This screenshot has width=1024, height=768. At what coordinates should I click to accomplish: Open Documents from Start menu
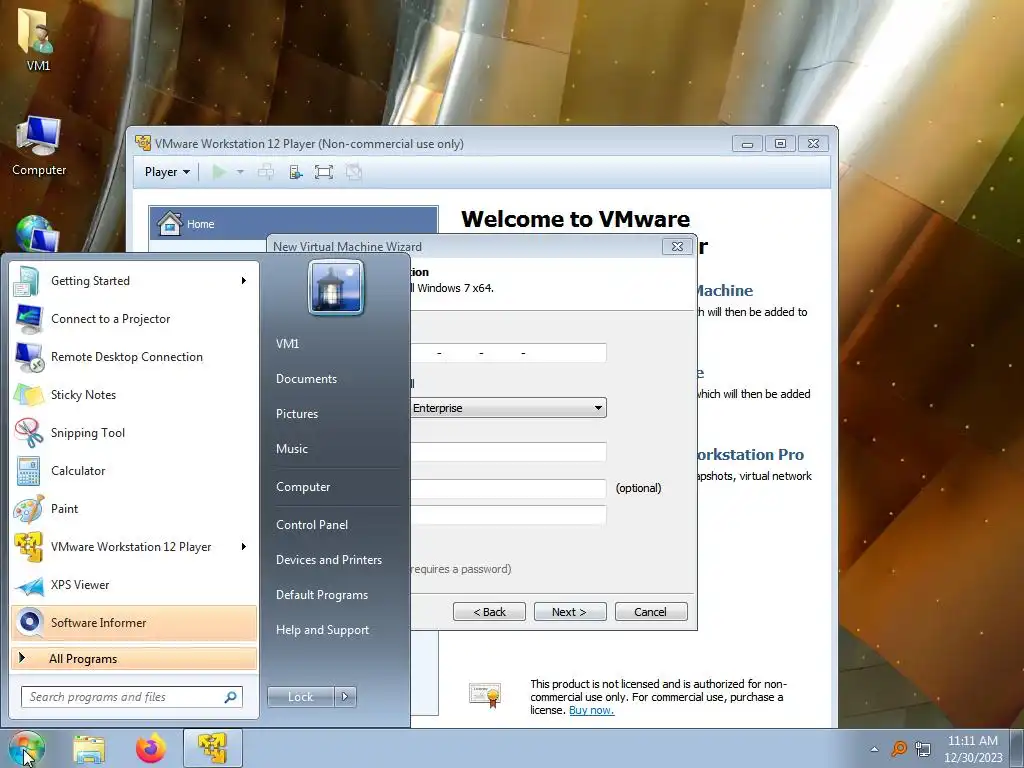(x=306, y=379)
